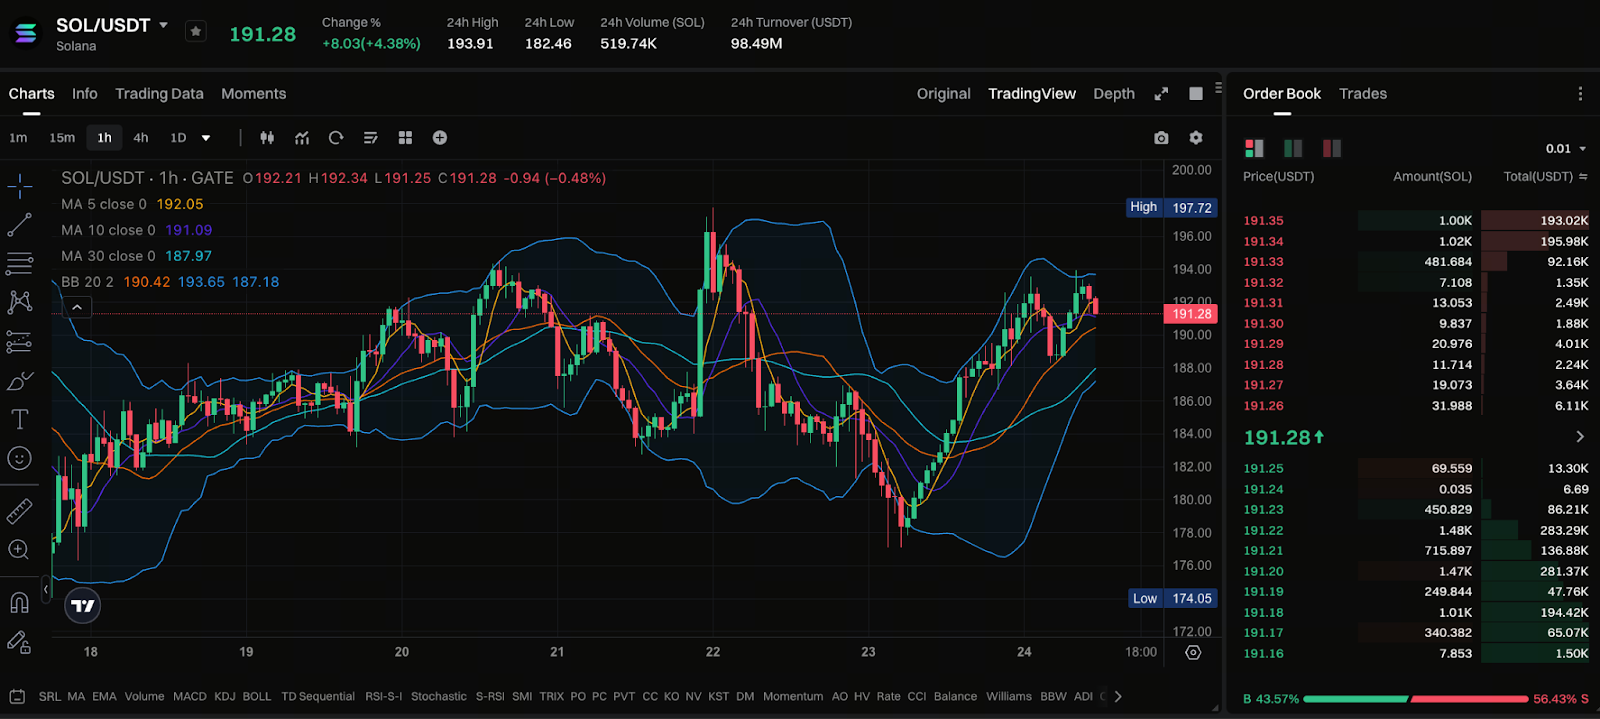Activate the ruler measure tool
This screenshot has width=1600, height=719.
[x=19, y=511]
